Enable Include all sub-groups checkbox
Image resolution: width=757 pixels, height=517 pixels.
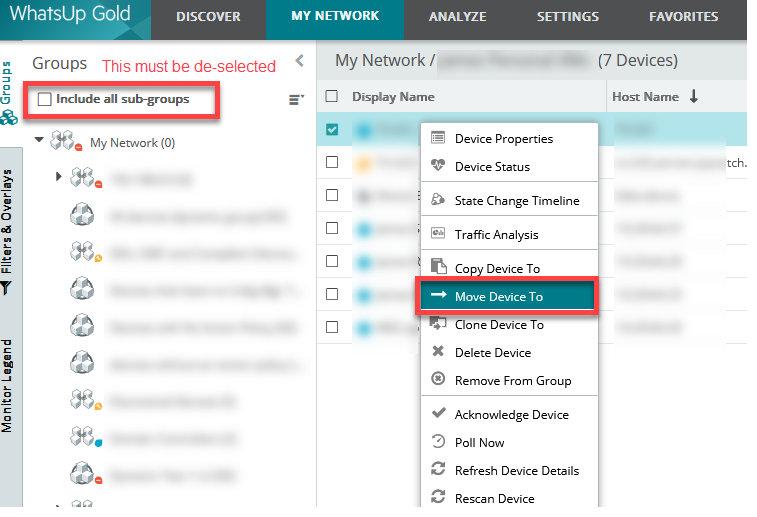click(44, 99)
